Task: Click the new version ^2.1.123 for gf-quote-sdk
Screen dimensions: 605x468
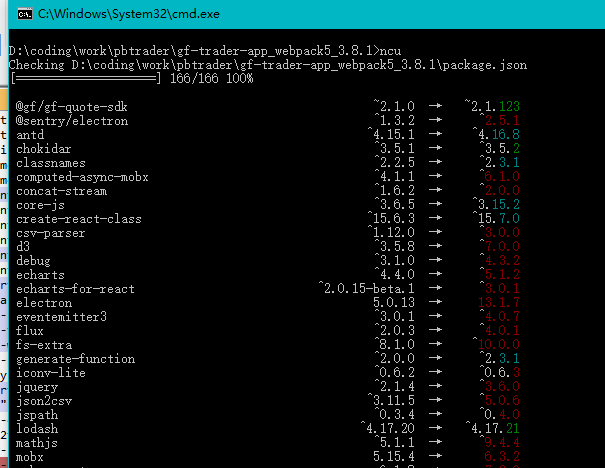Action: (493, 106)
